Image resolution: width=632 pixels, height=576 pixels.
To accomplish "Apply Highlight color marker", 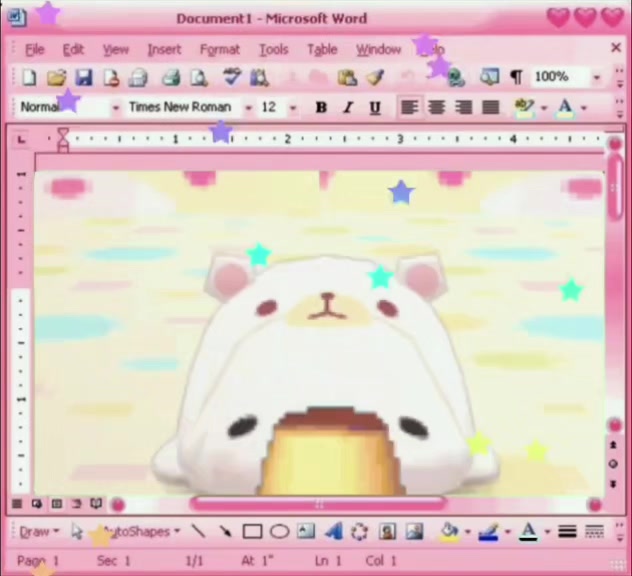I will tap(524, 107).
